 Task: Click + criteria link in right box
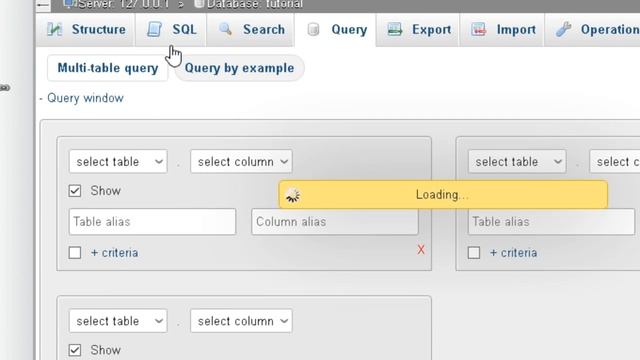513,253
